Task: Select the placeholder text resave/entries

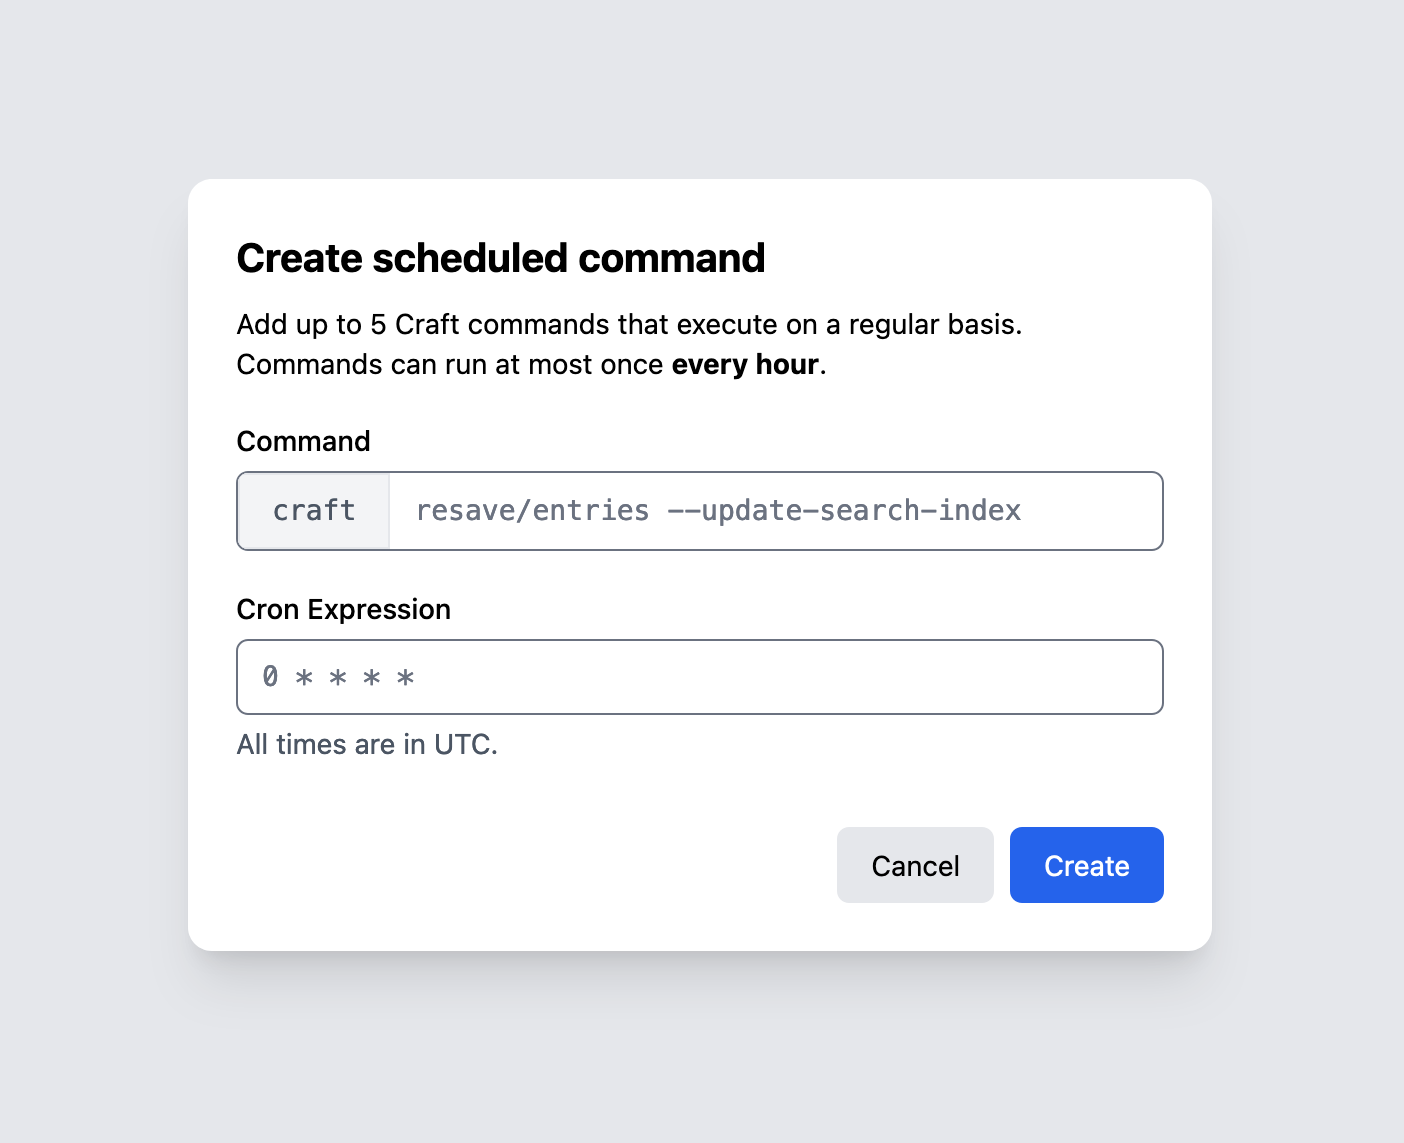Action: (x=532, y=511)
